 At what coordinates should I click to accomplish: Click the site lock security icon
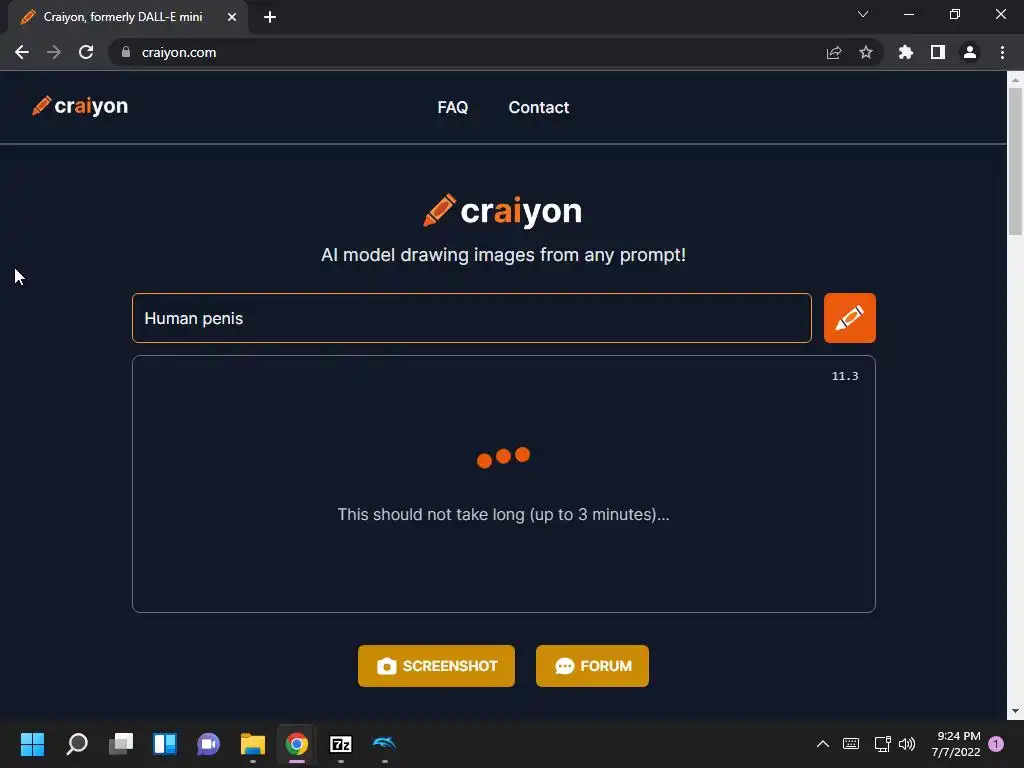click(126, 52)
